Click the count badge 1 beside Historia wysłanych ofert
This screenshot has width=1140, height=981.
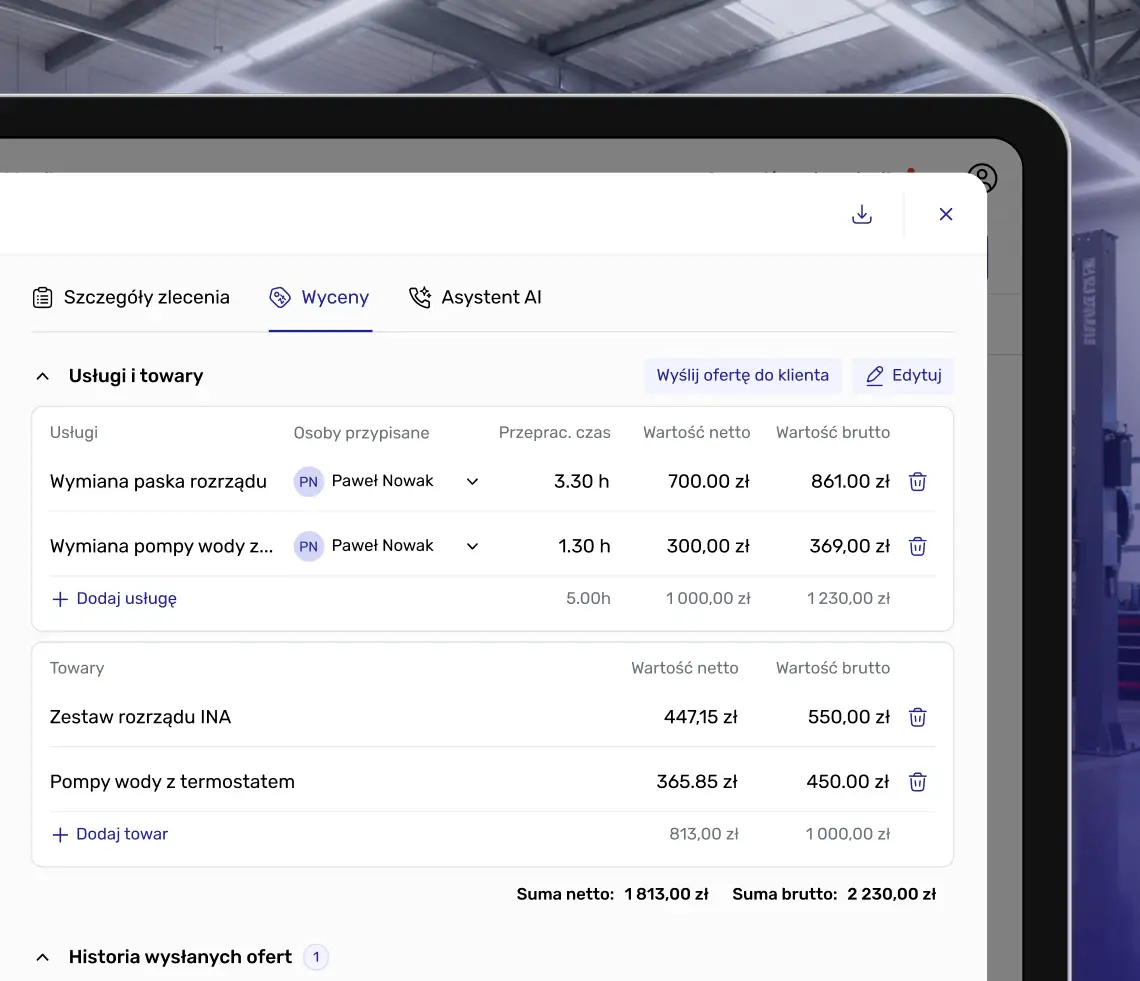(x=316, y=957)
